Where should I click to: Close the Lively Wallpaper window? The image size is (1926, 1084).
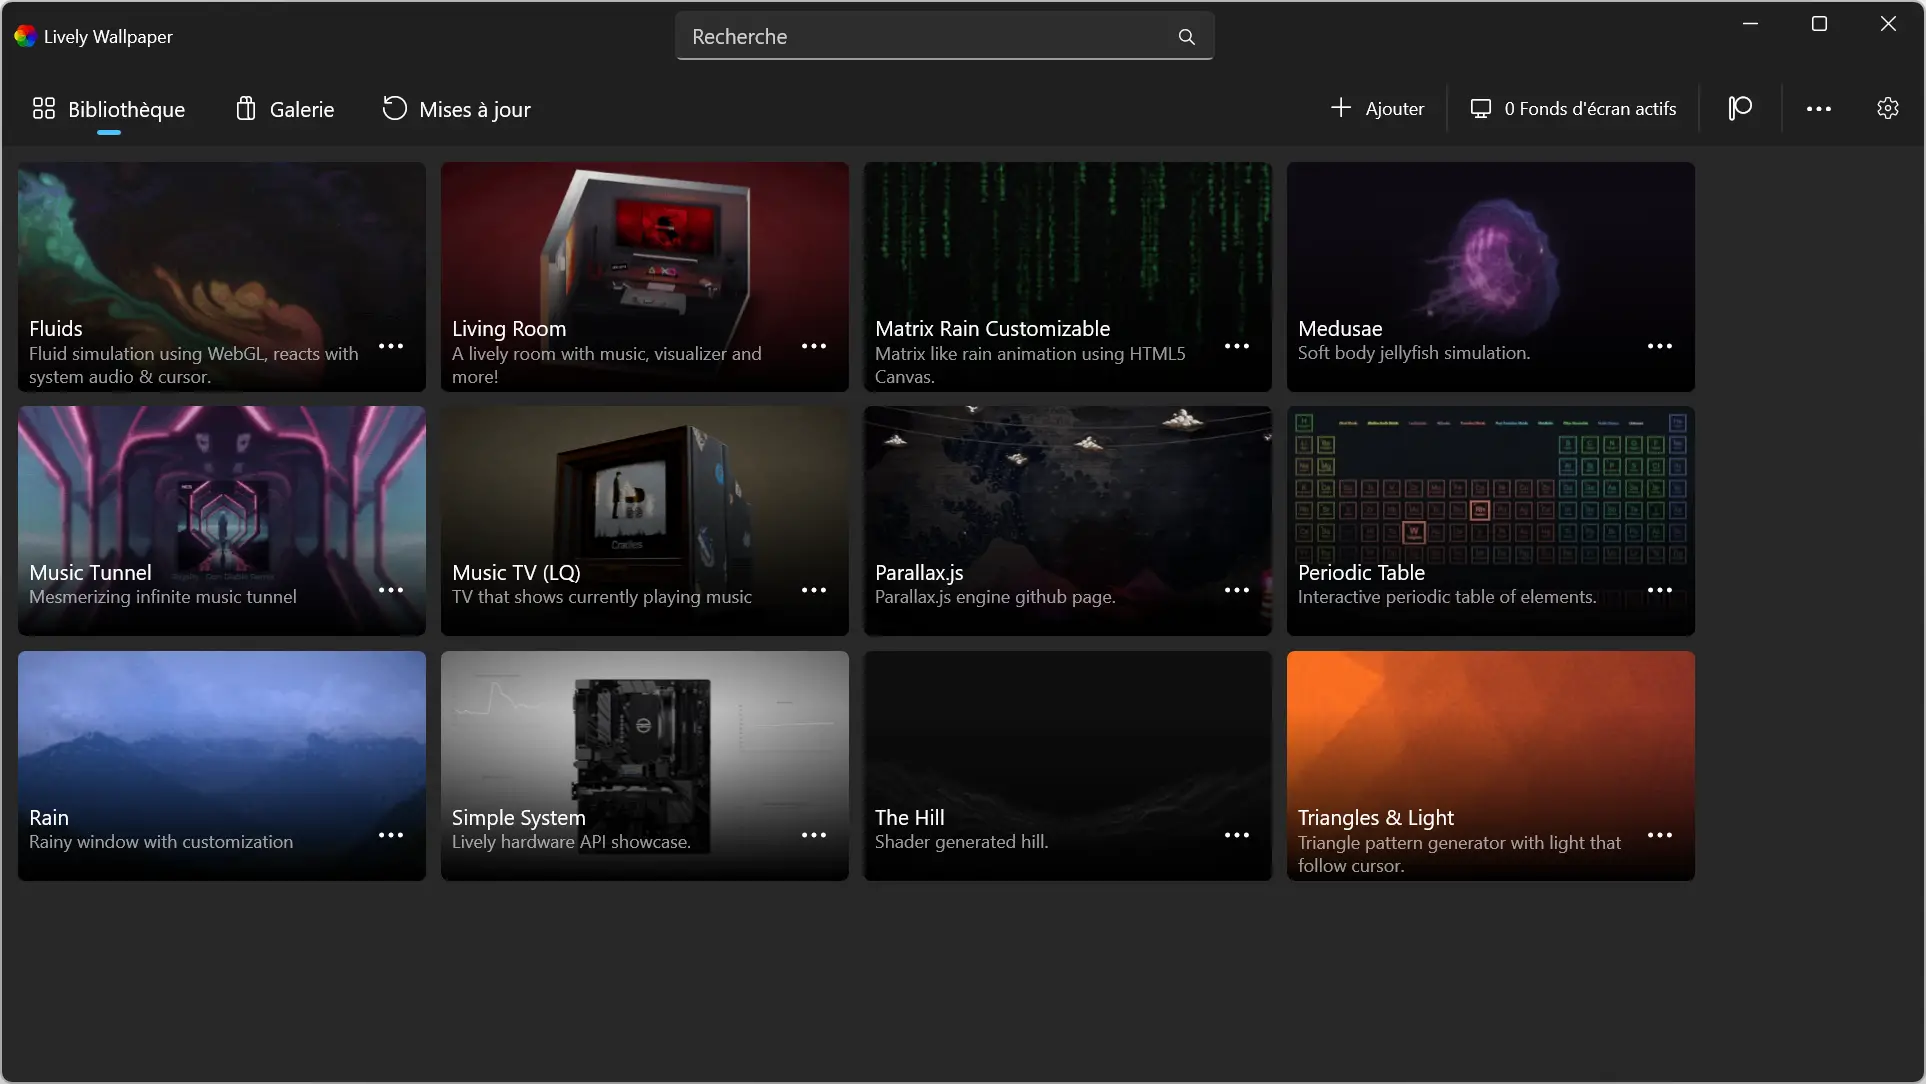click(1888, 24)
